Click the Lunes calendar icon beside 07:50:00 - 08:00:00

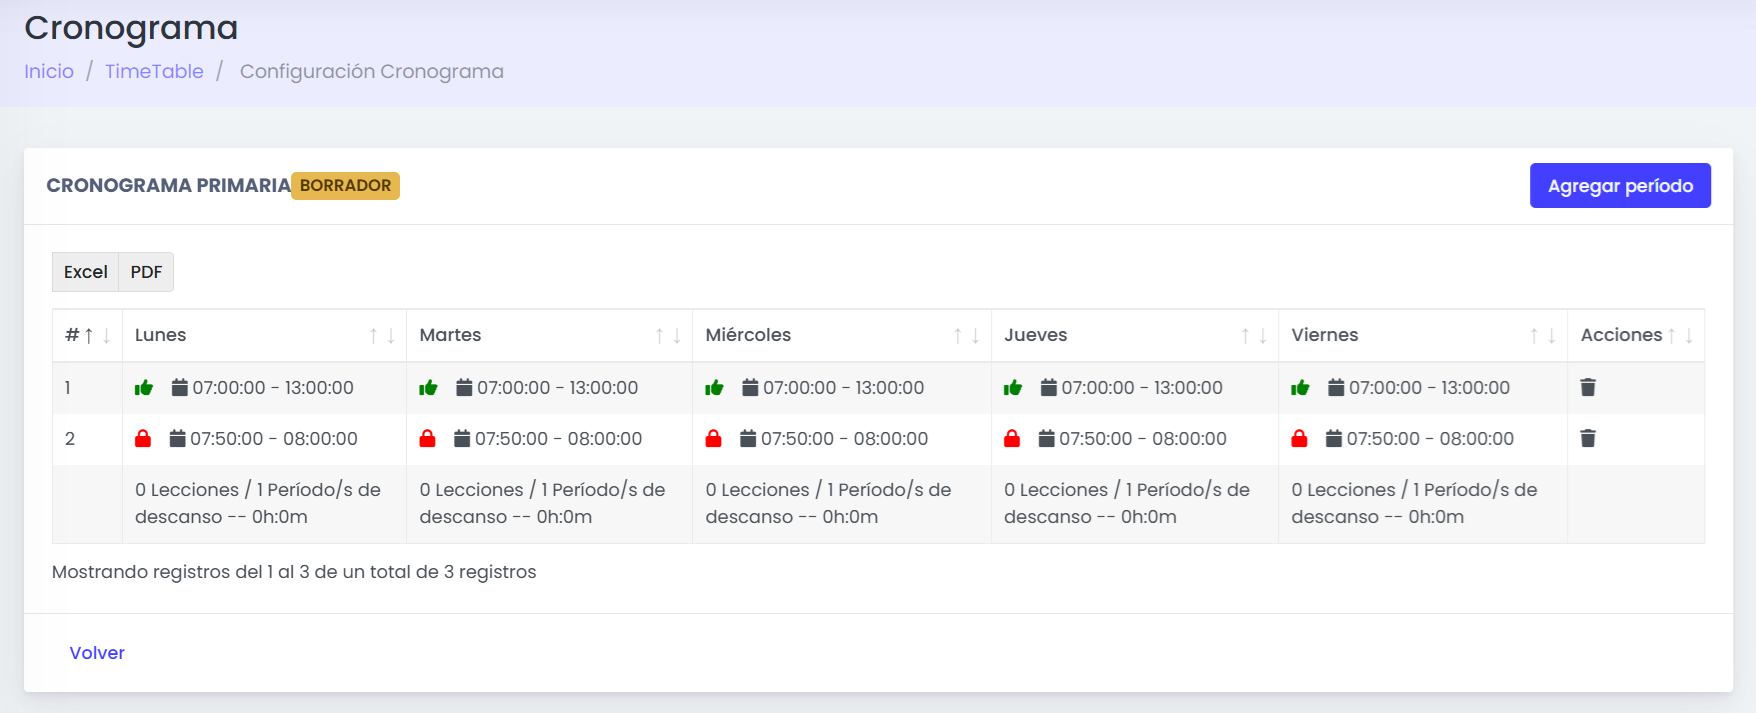[178, 438]
